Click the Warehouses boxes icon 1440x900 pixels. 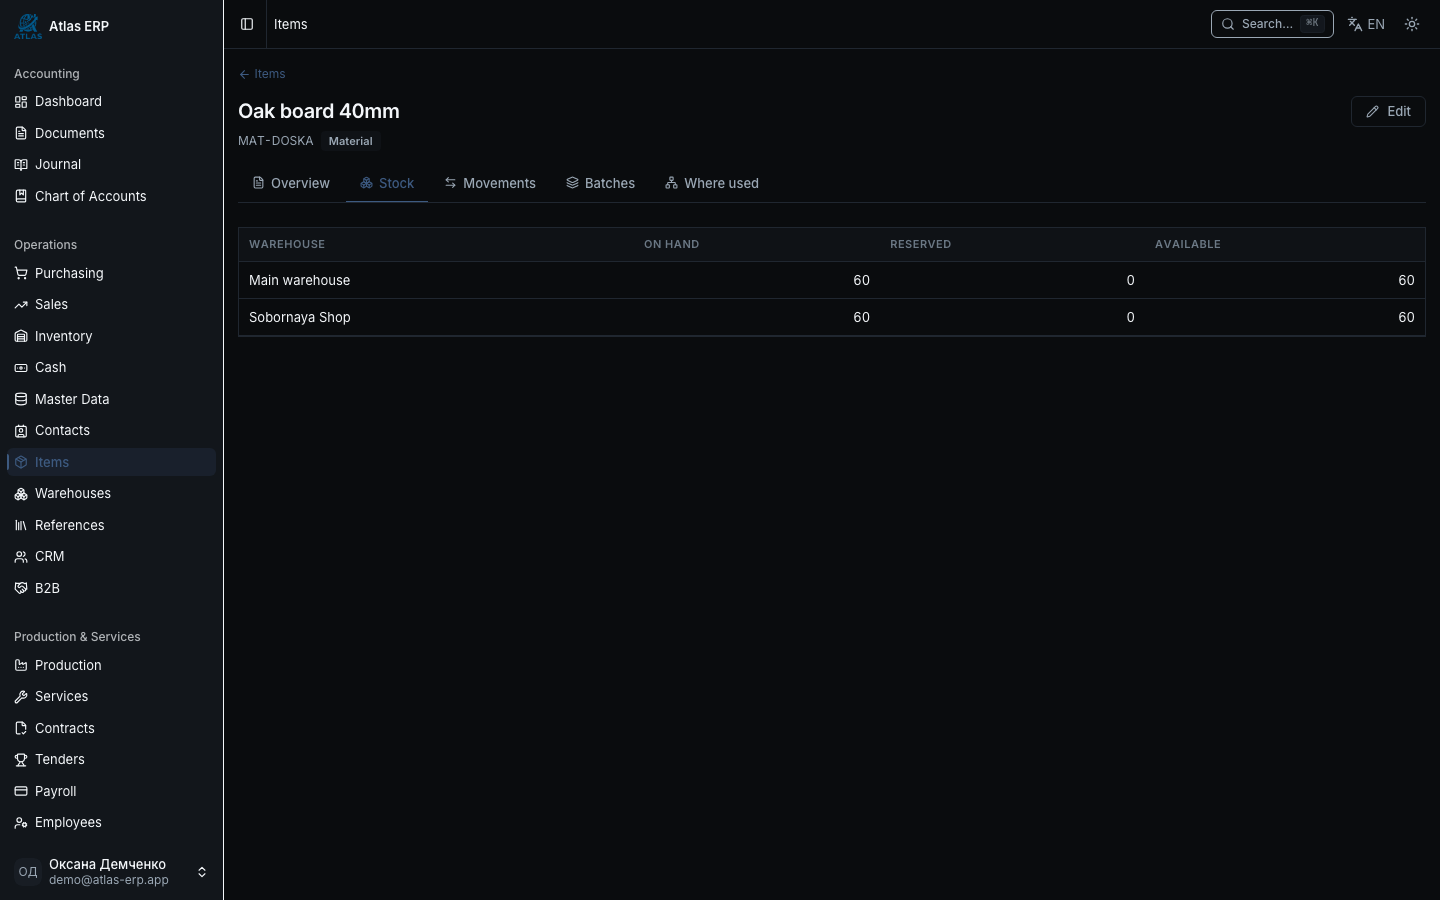point(21,494)
